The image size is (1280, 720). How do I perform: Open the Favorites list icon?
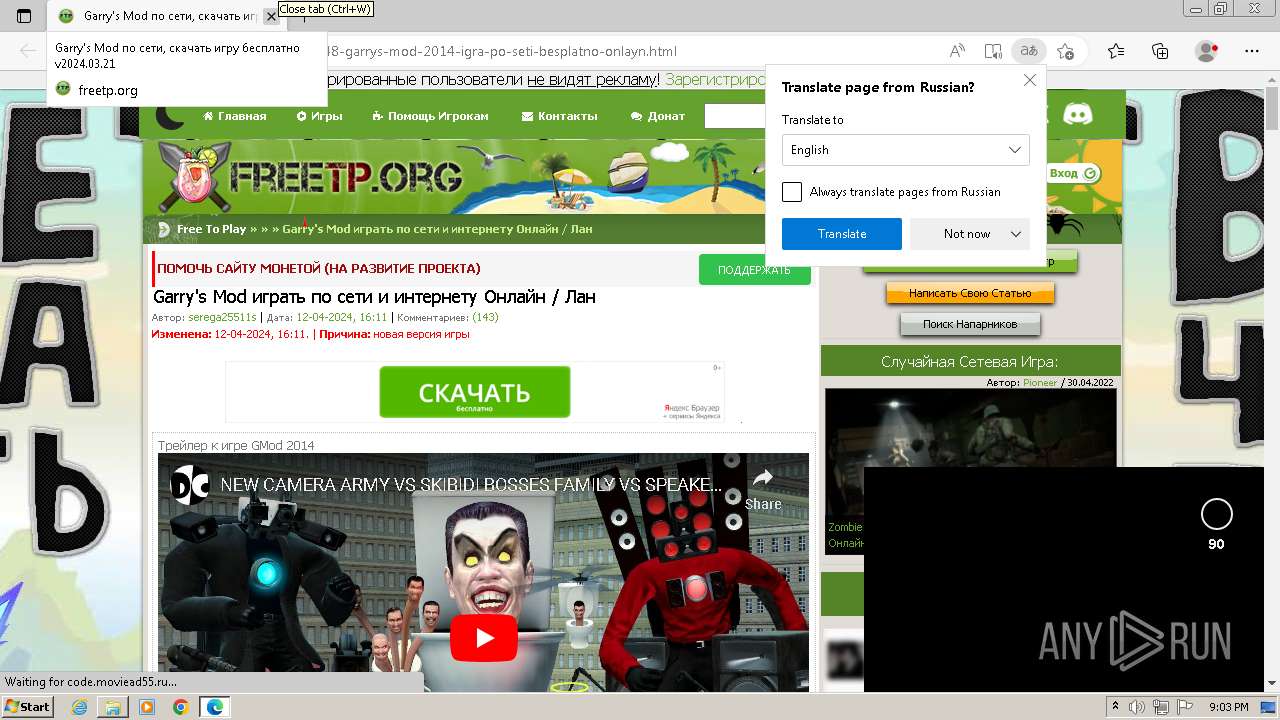1116,51
